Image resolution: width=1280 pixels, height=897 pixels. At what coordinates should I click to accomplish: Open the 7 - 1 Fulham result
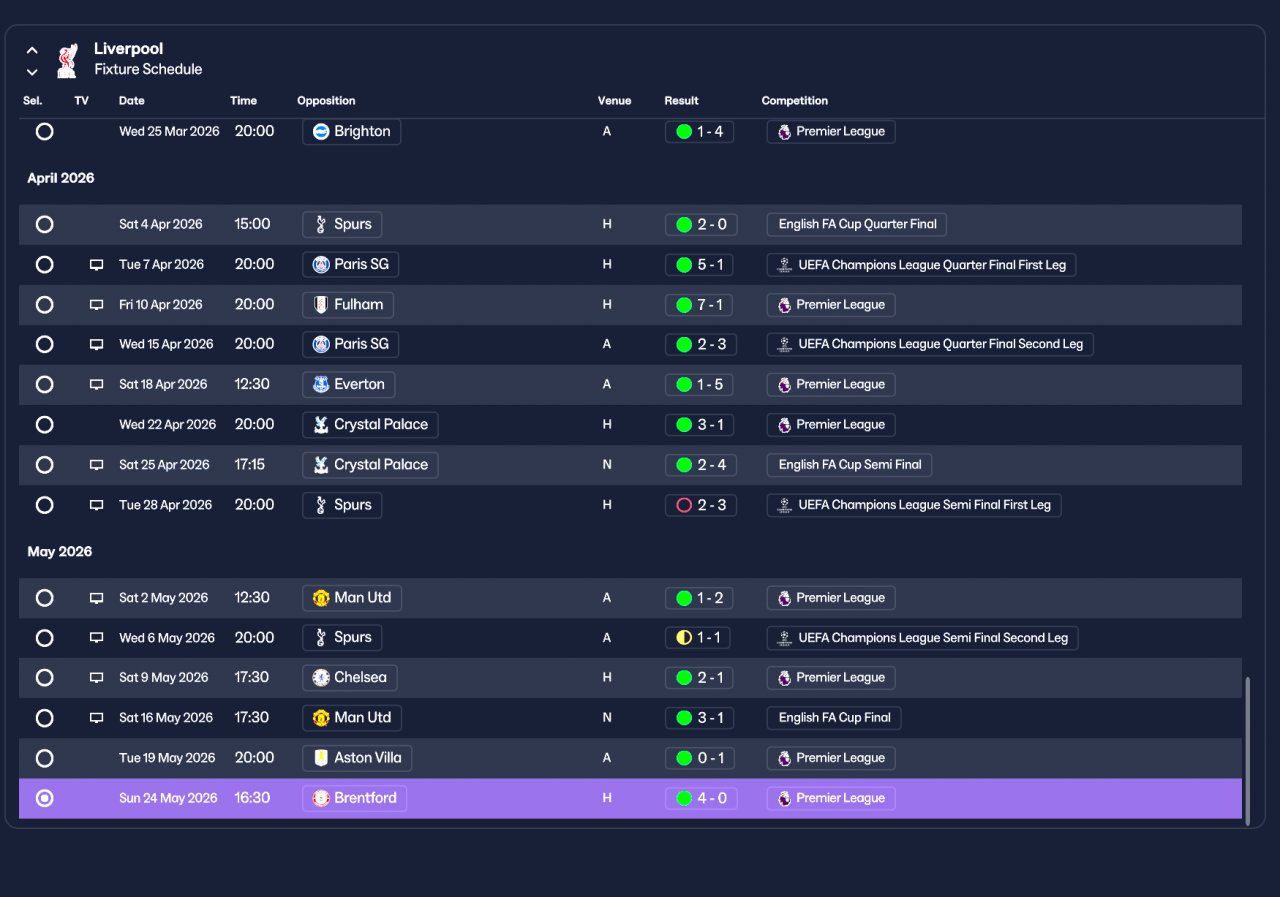tap(699, 305)
